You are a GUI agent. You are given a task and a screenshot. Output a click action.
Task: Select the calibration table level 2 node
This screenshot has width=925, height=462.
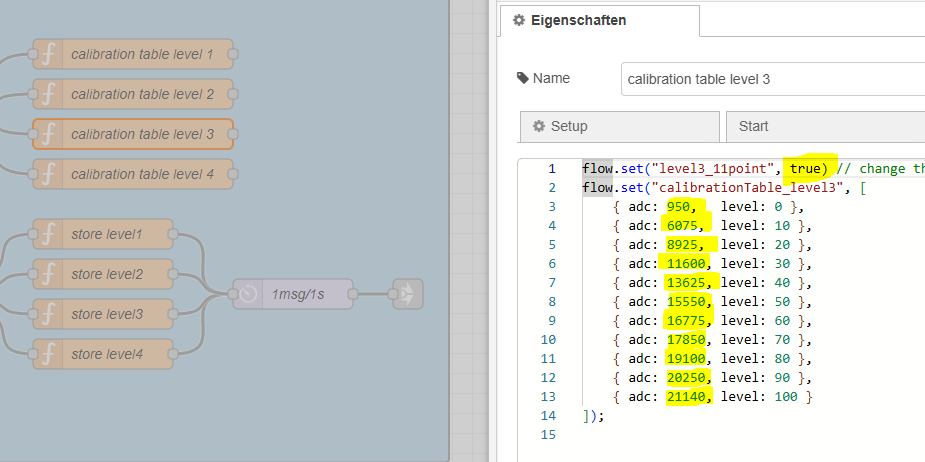[133, 94]
